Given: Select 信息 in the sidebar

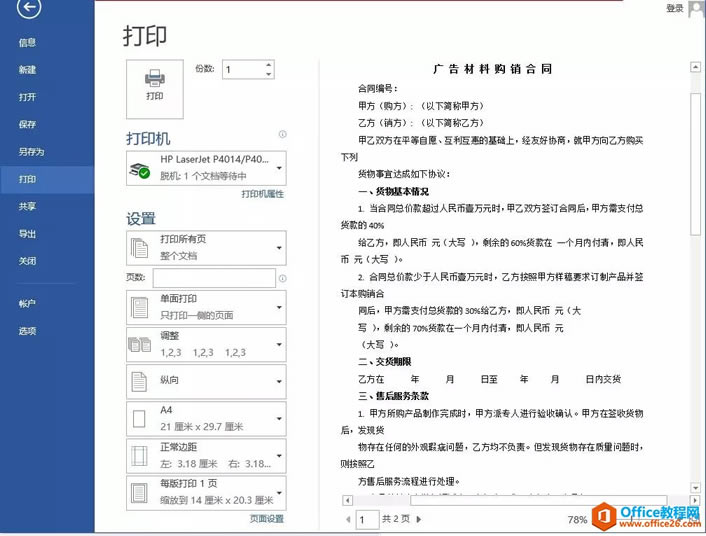Looking at the screenshot, I should pos(27,43).
